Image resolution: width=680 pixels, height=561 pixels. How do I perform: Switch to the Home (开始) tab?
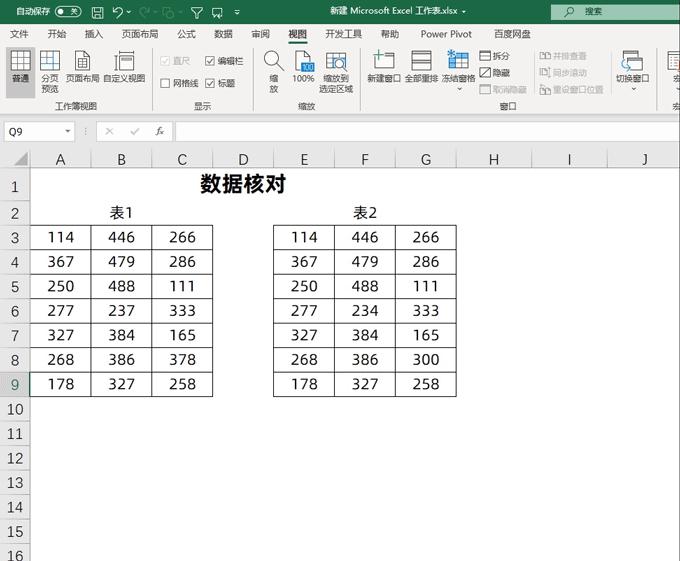click(57, 34)
